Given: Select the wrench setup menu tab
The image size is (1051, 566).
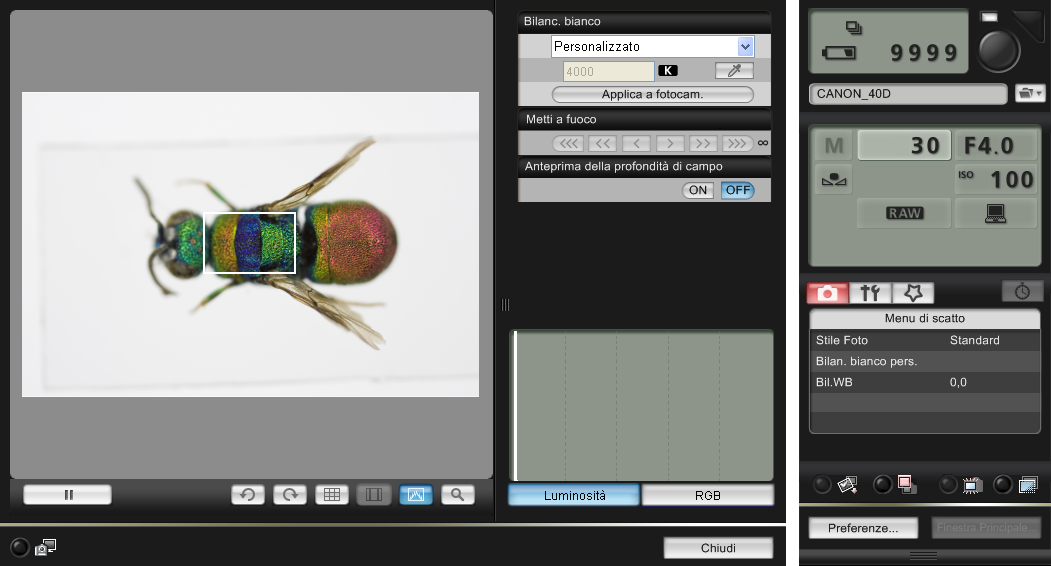Looking at the screenshot, I should pyautogui.click(x=870, y=292).
